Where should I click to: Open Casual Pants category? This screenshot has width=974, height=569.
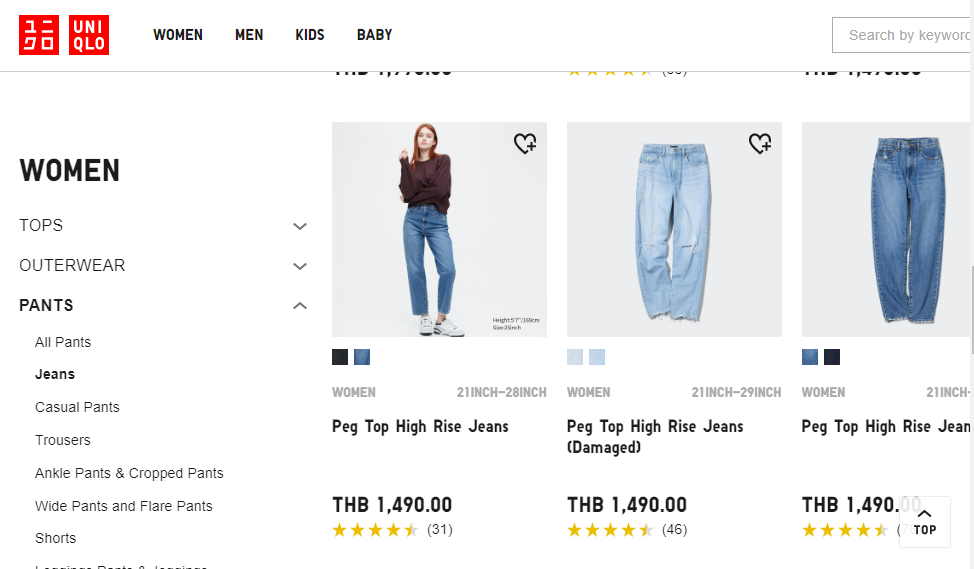point(77,407)
